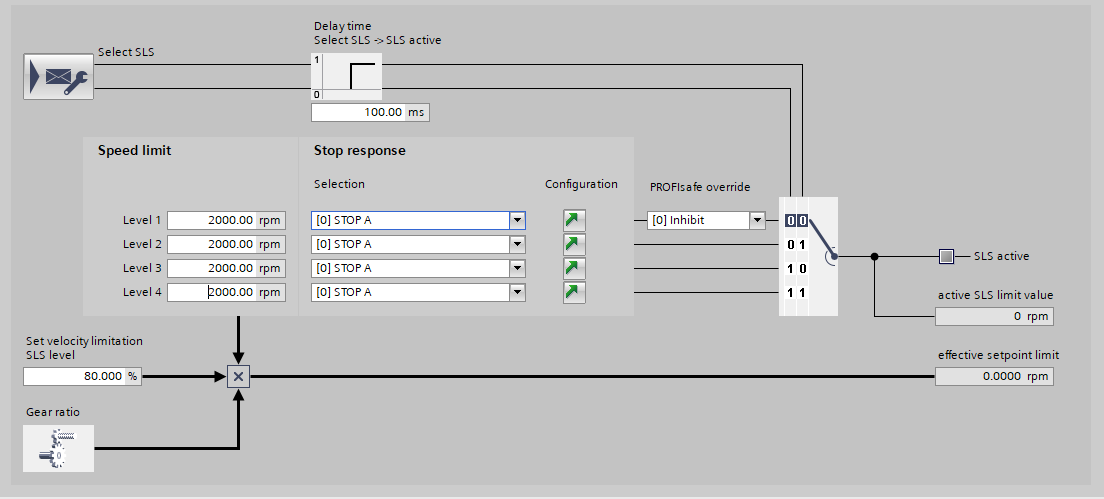Click the Selection column label
1104x499 pixels.
pos(339,184)
